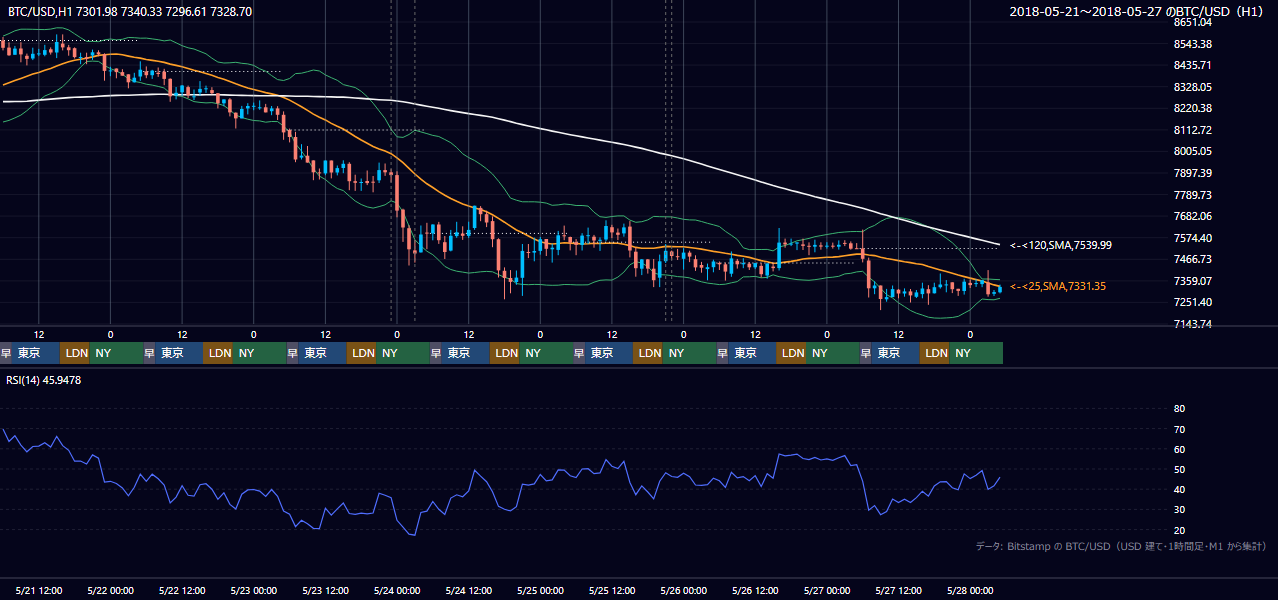Click price axis value 7251.40
The width and height of the screenshot is (1278, 600).
coord(1193,302)
